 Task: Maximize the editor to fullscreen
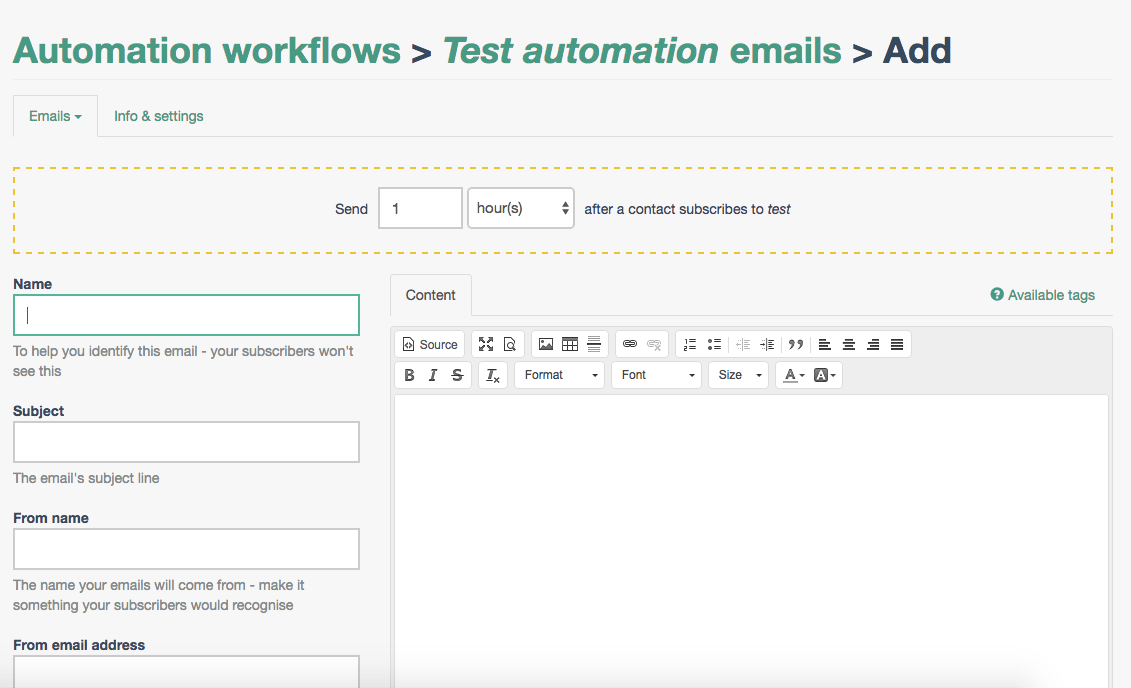pos(485,344)
